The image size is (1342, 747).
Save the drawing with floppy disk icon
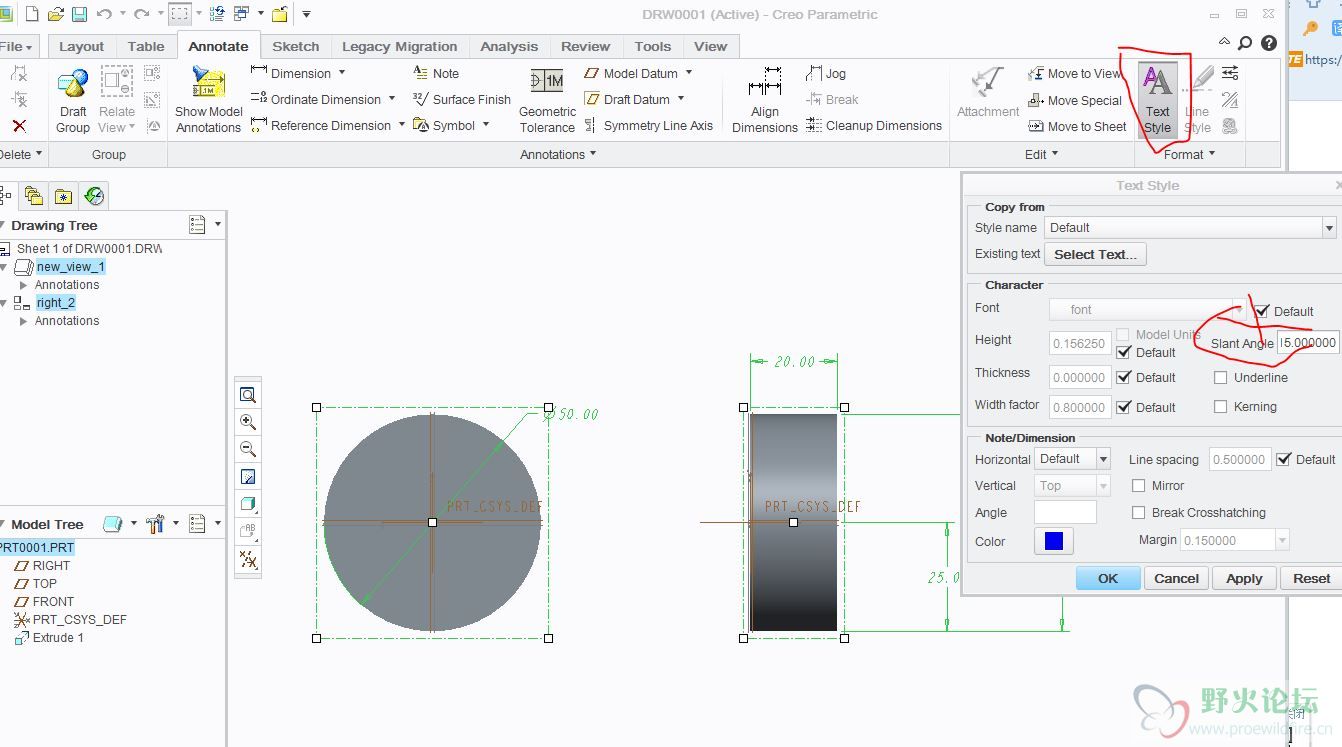pyautogui.click(x=79, y=14)
